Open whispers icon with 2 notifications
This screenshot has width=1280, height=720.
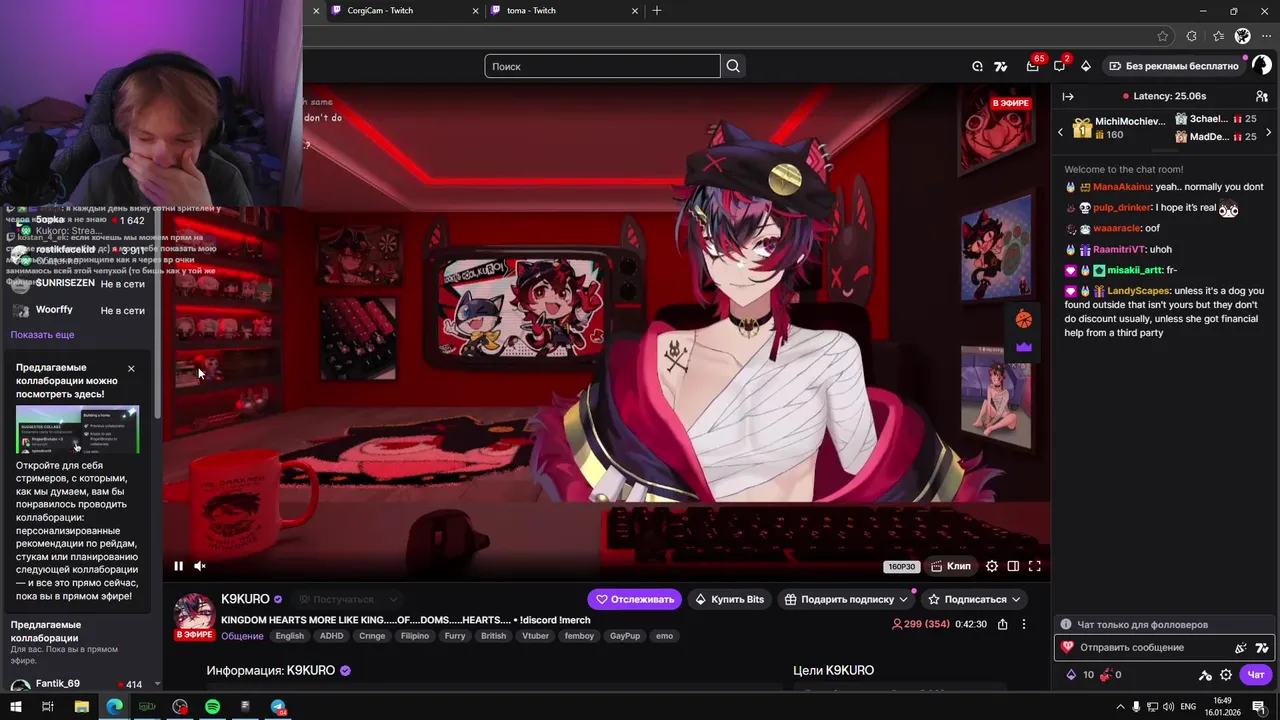click(x=1059, y=66)
